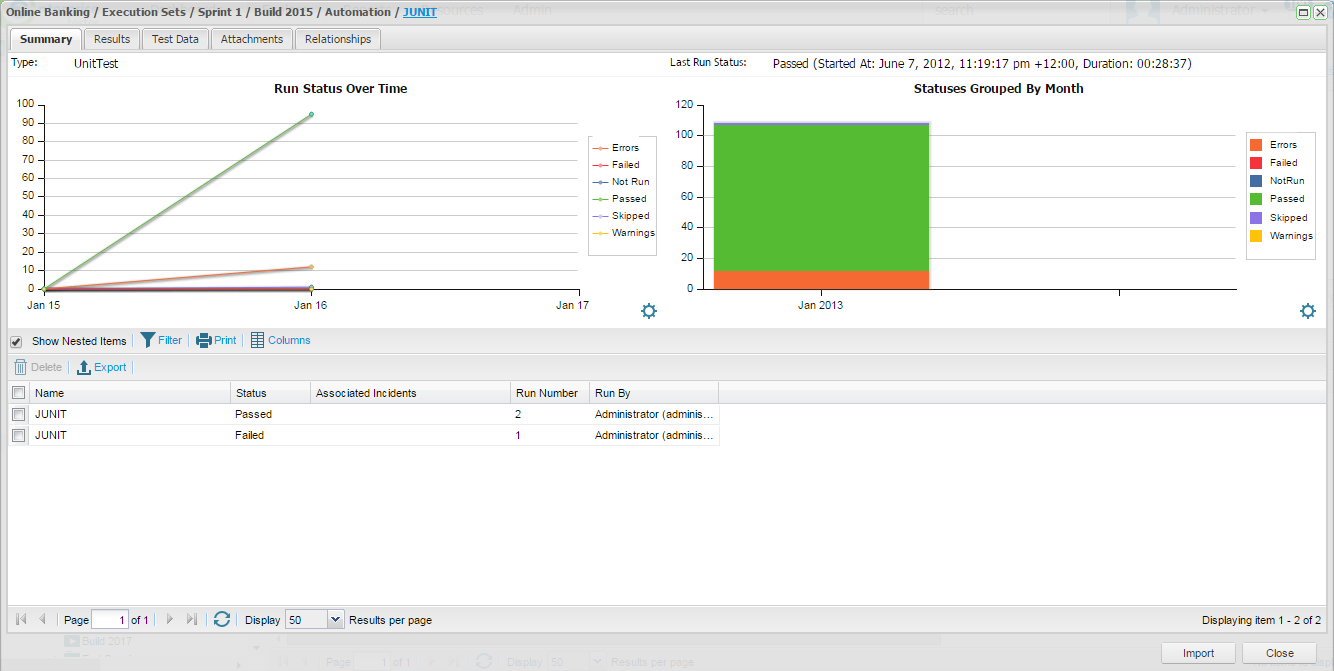Toggle the select-all header checkbox
The image size is (1334, 671).
pyautogui.click(x=18, y=393)
